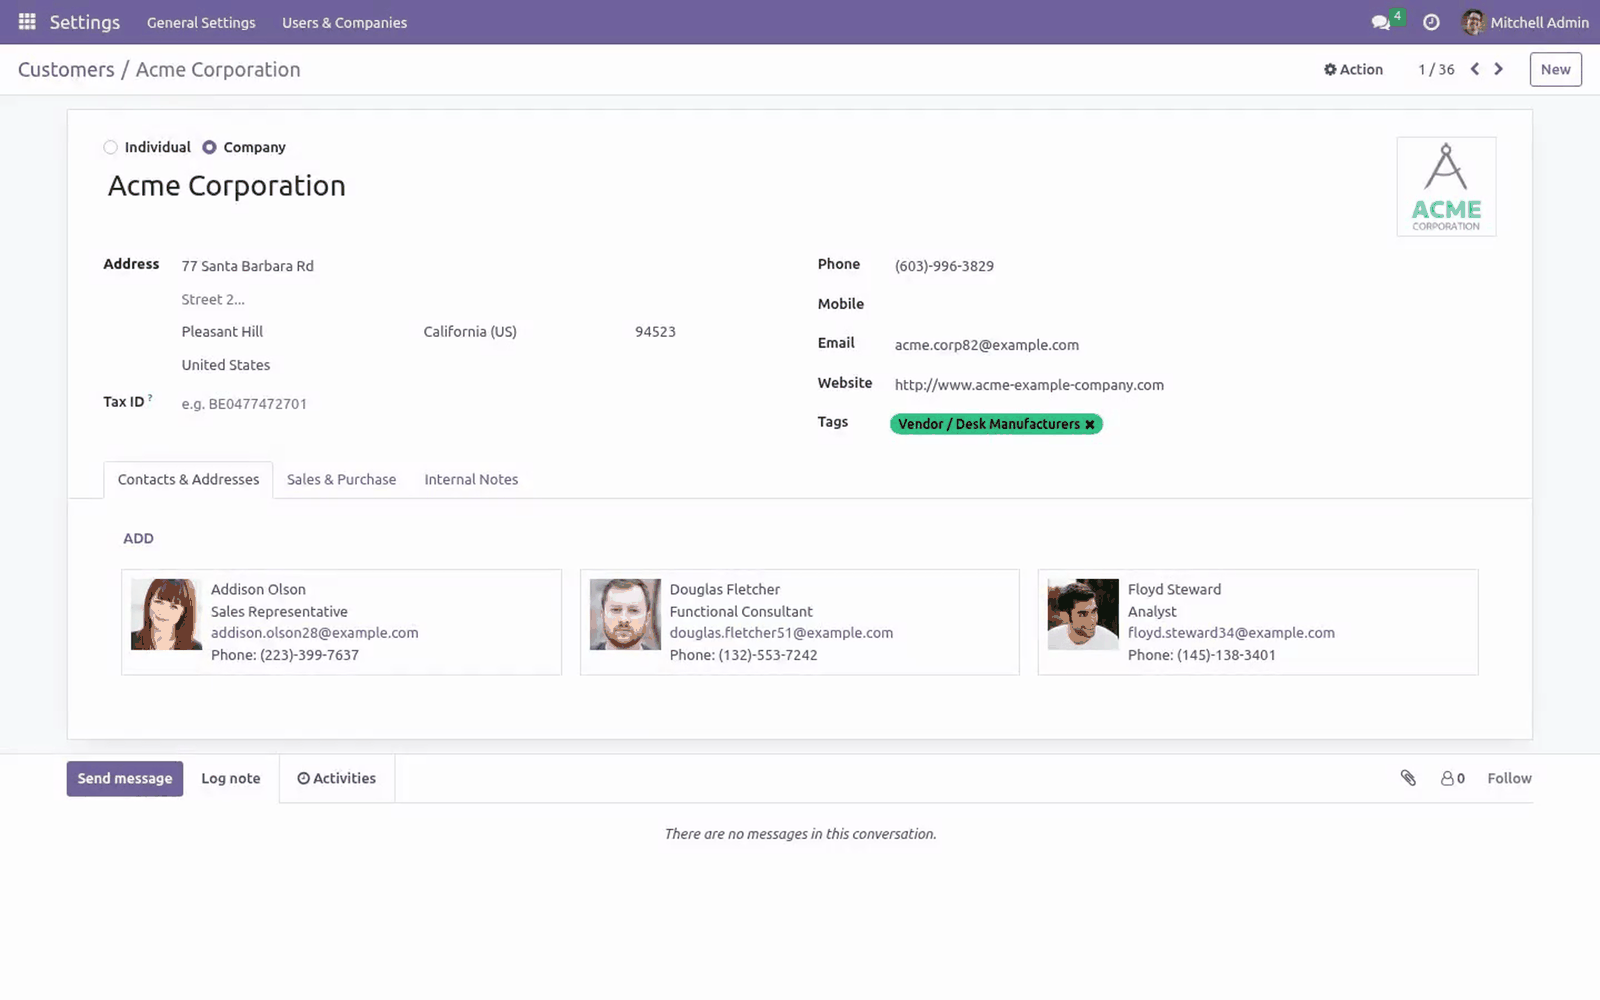This screenshot has height=1000, width=1600.
Task: Click Log note button
Action: [231, 779]
